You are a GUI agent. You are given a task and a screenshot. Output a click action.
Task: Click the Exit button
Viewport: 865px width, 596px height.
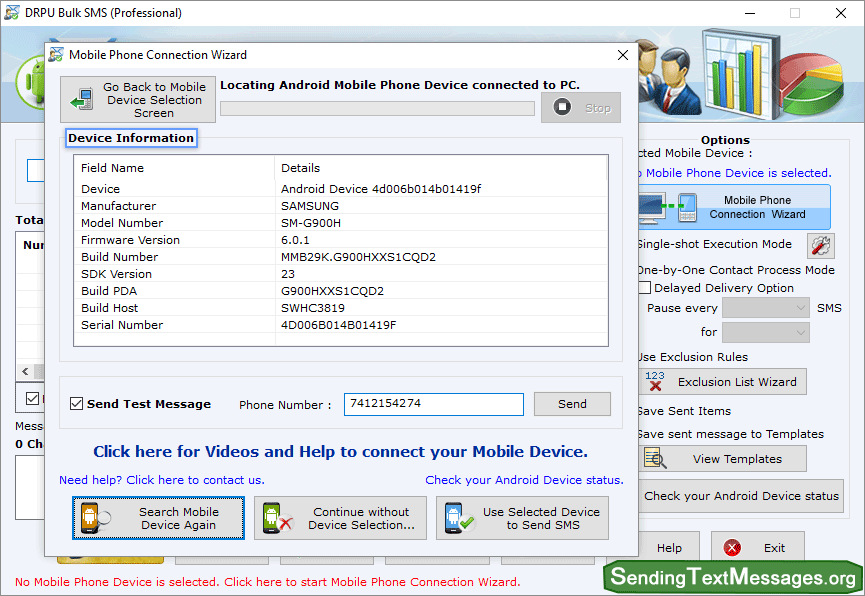point(757,548)
